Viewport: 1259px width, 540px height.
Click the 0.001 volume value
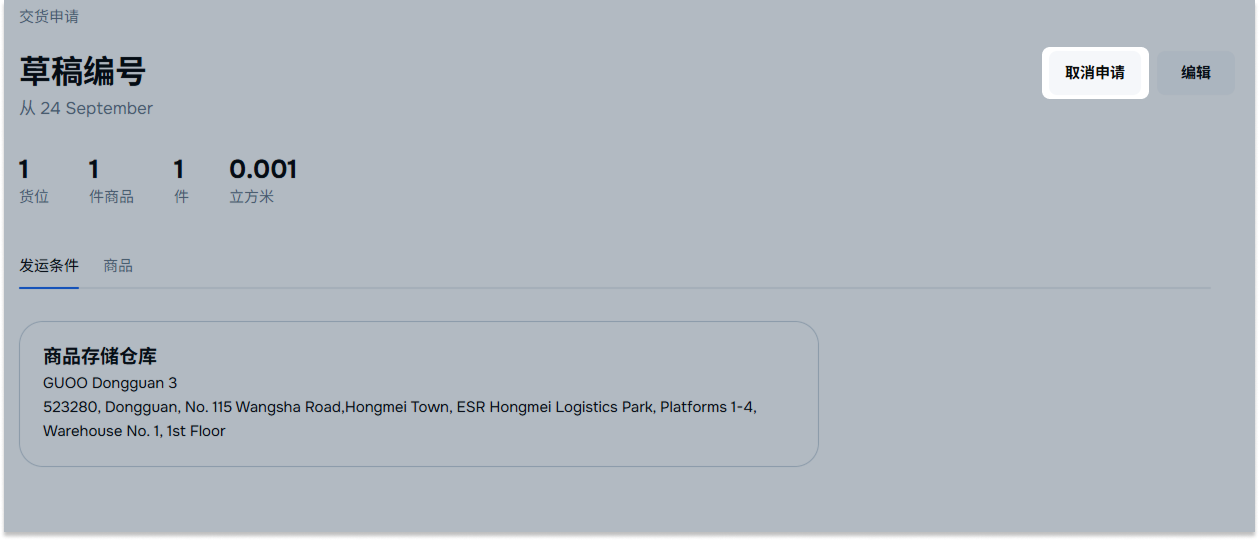263,169
